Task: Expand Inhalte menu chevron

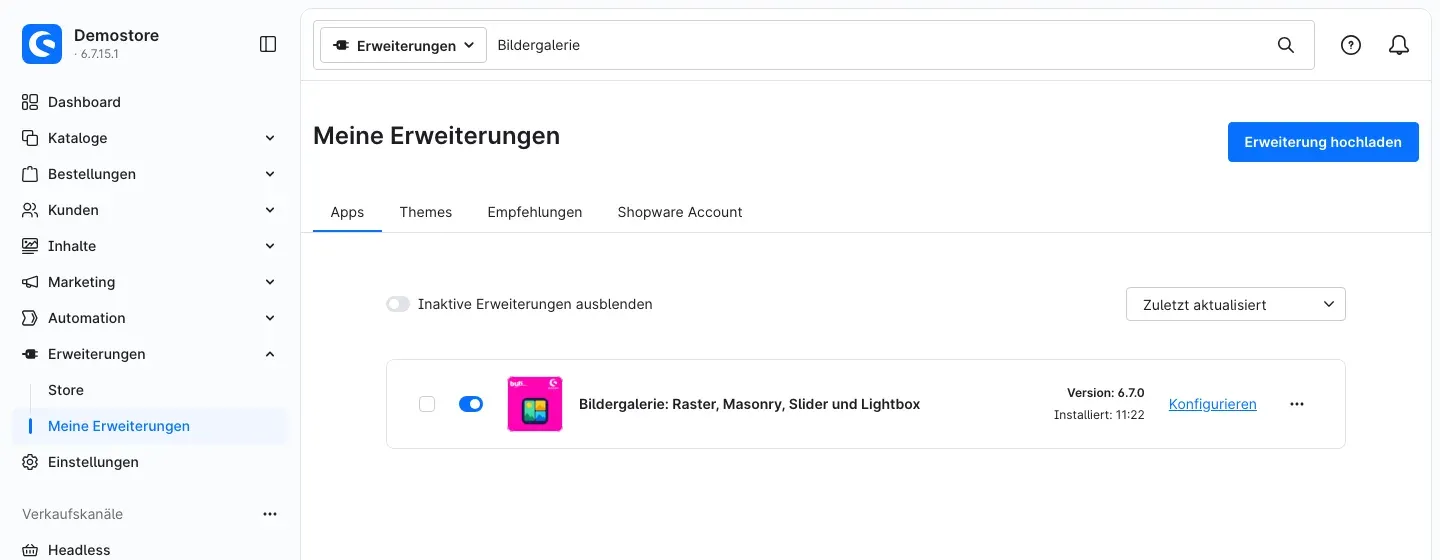Action: pyautogui.click(x=270, y=246)
